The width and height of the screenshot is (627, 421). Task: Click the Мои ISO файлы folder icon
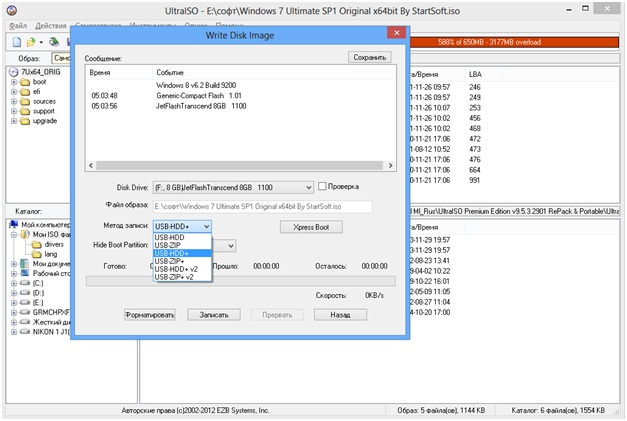(25, 234)
